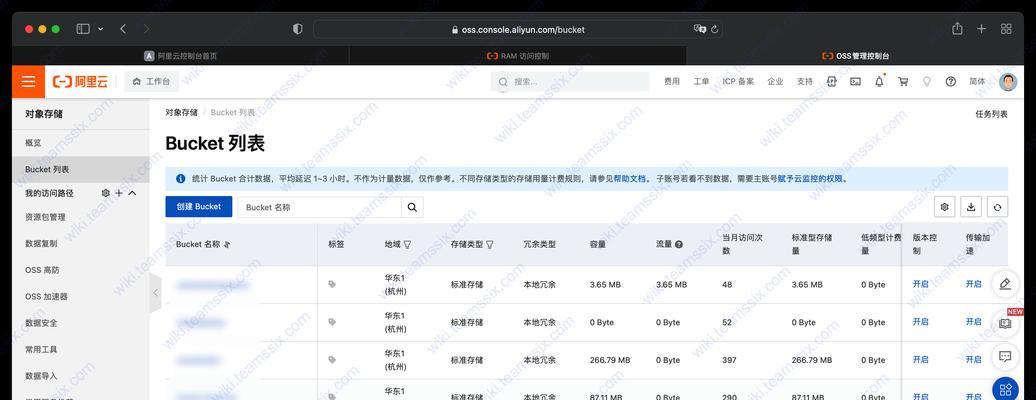Click the 阿里云 logo
The image size is (1036, 400).
pos(80,82)
